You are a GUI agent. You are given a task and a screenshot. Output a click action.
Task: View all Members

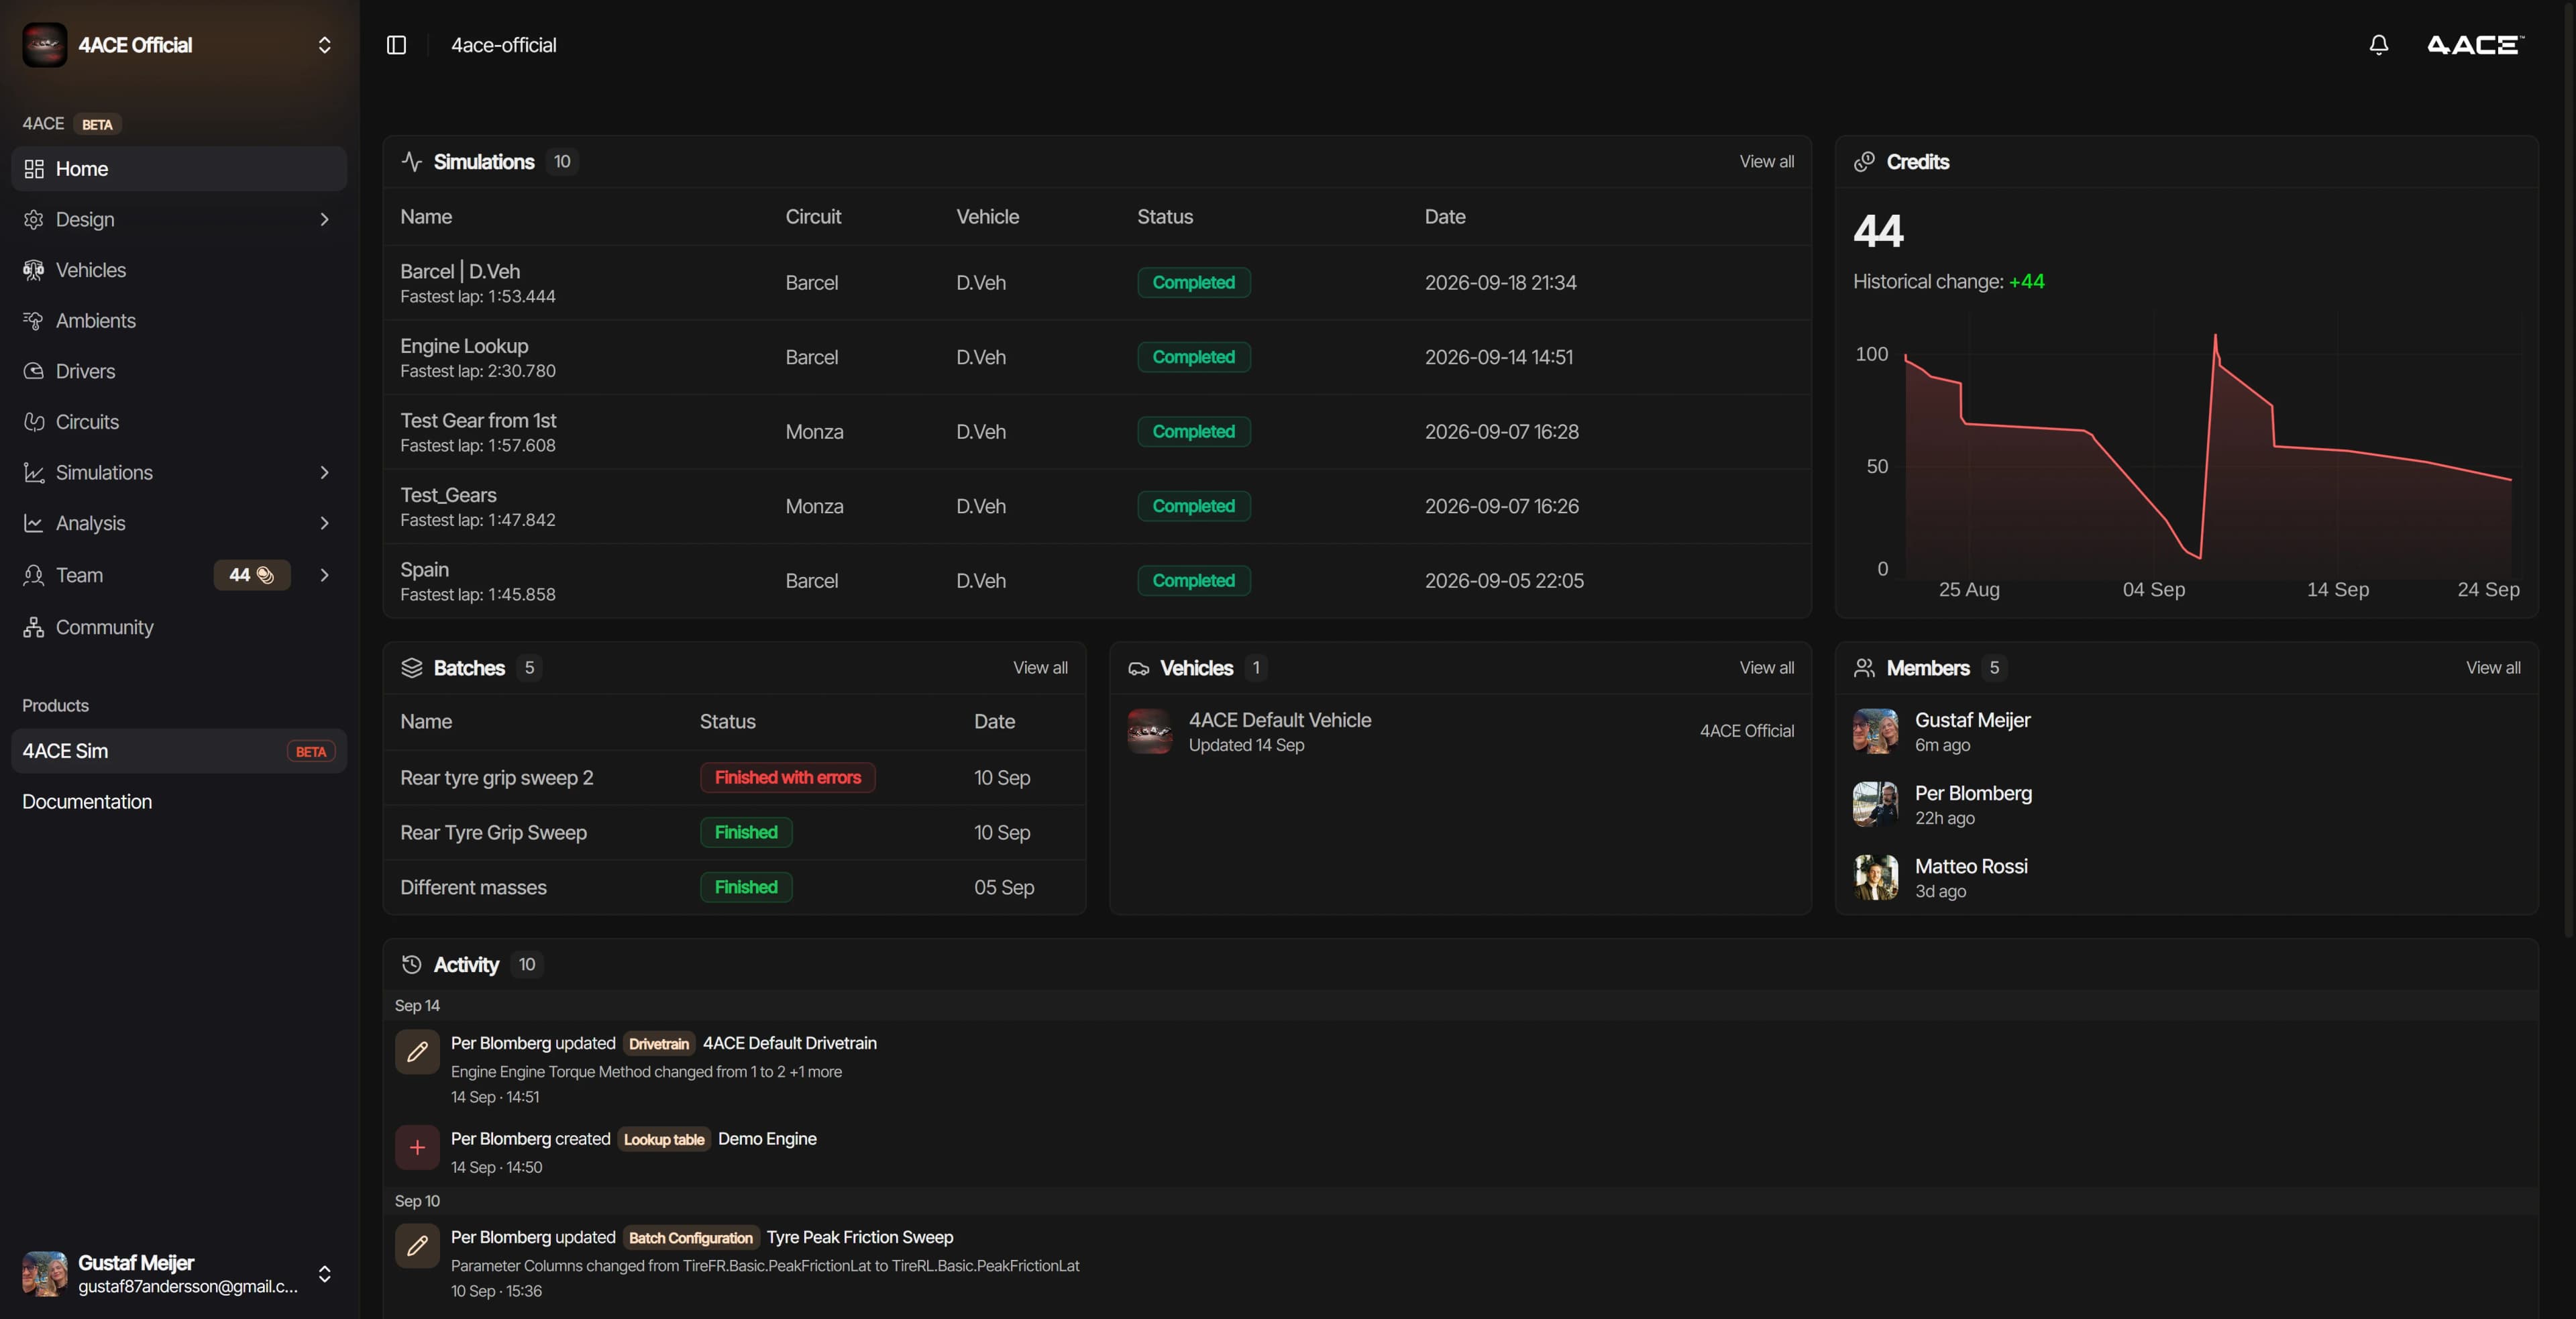click(2493, 668)
